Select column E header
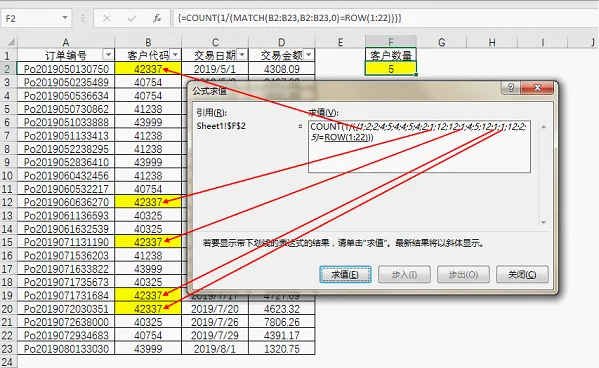 340,42
